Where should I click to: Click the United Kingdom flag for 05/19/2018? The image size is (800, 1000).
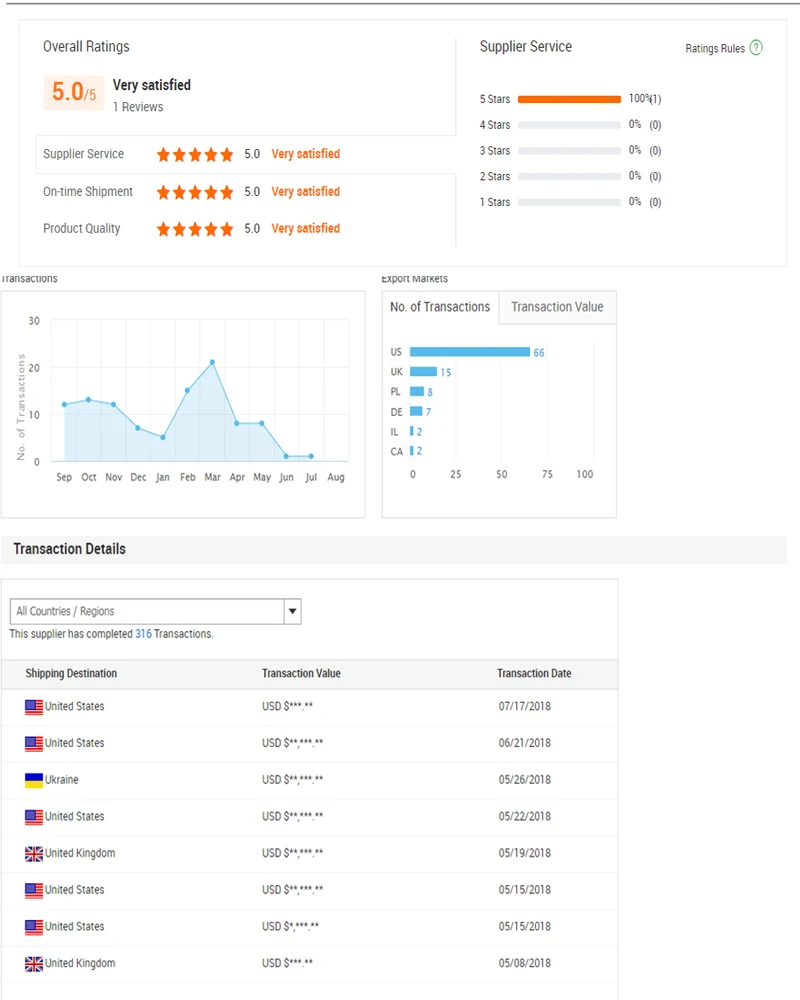34,854
